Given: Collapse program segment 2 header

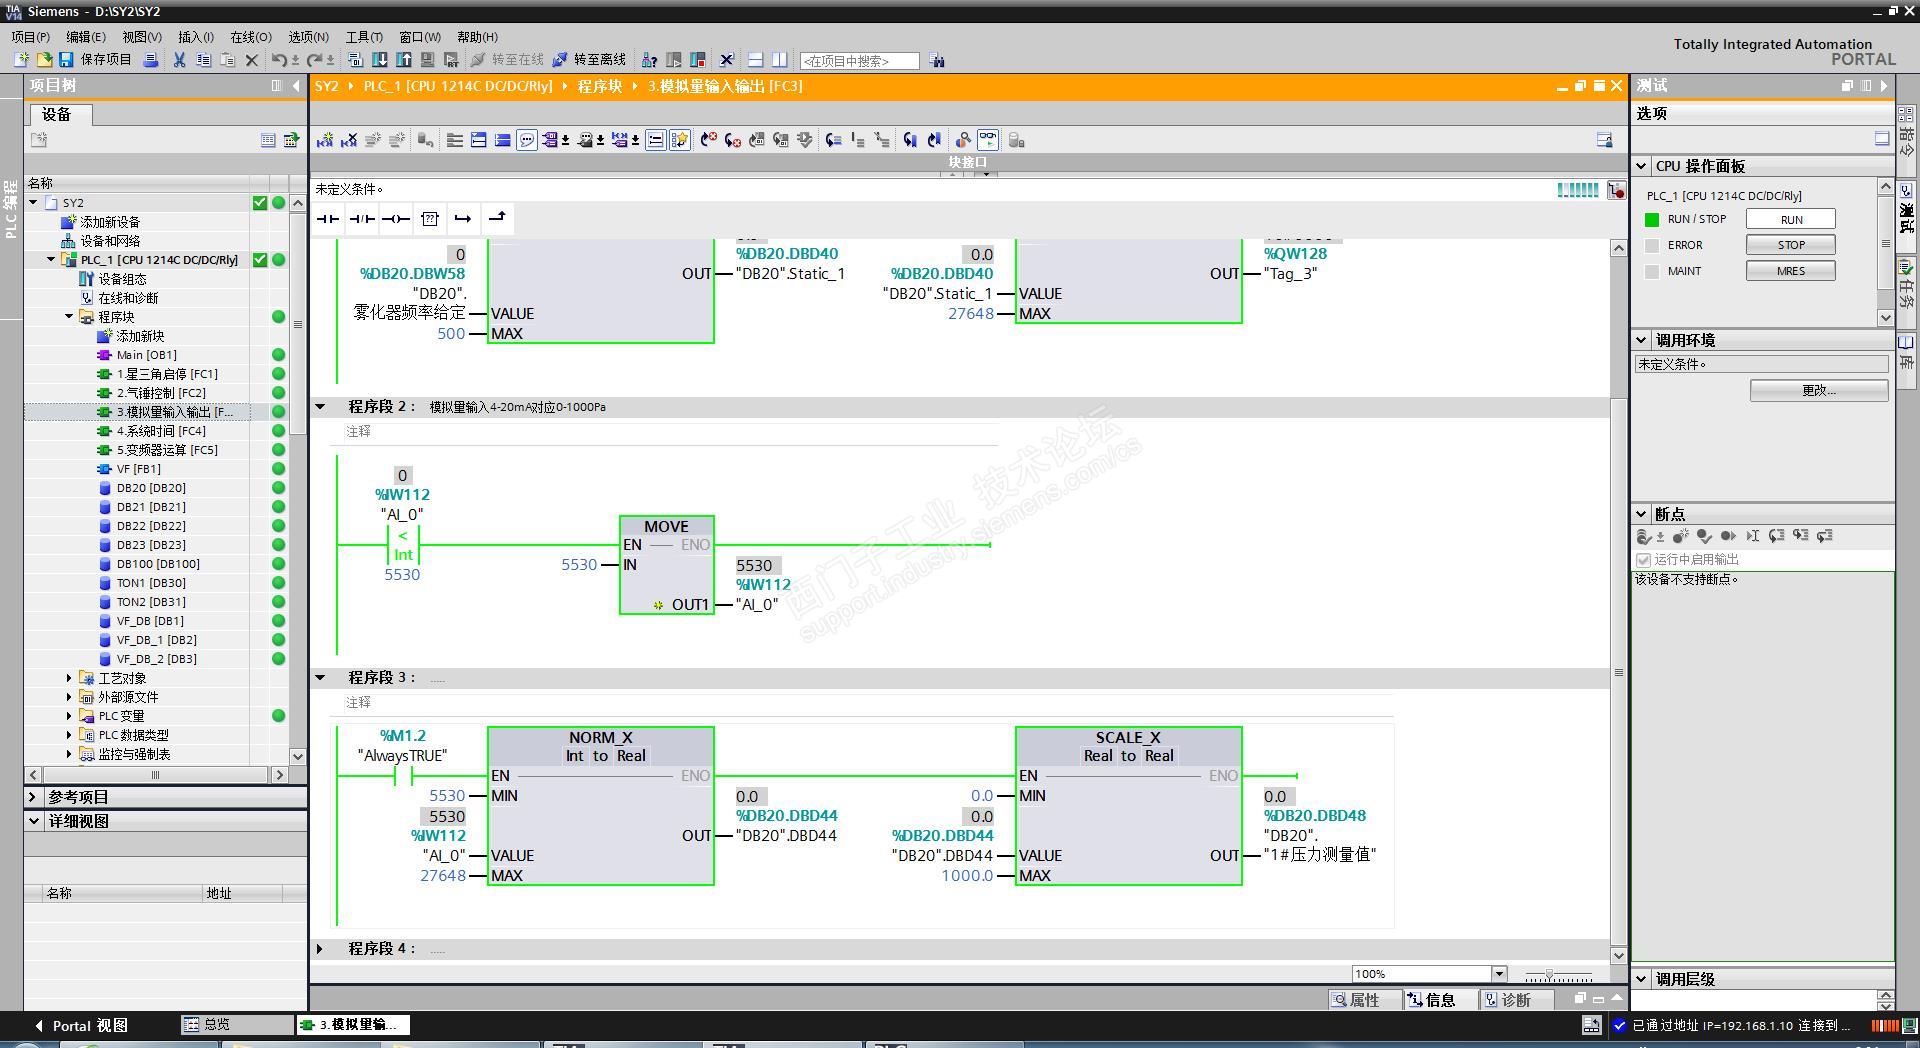Looking at the screenshot, I should pyautogui.click(x=320, y=407).
